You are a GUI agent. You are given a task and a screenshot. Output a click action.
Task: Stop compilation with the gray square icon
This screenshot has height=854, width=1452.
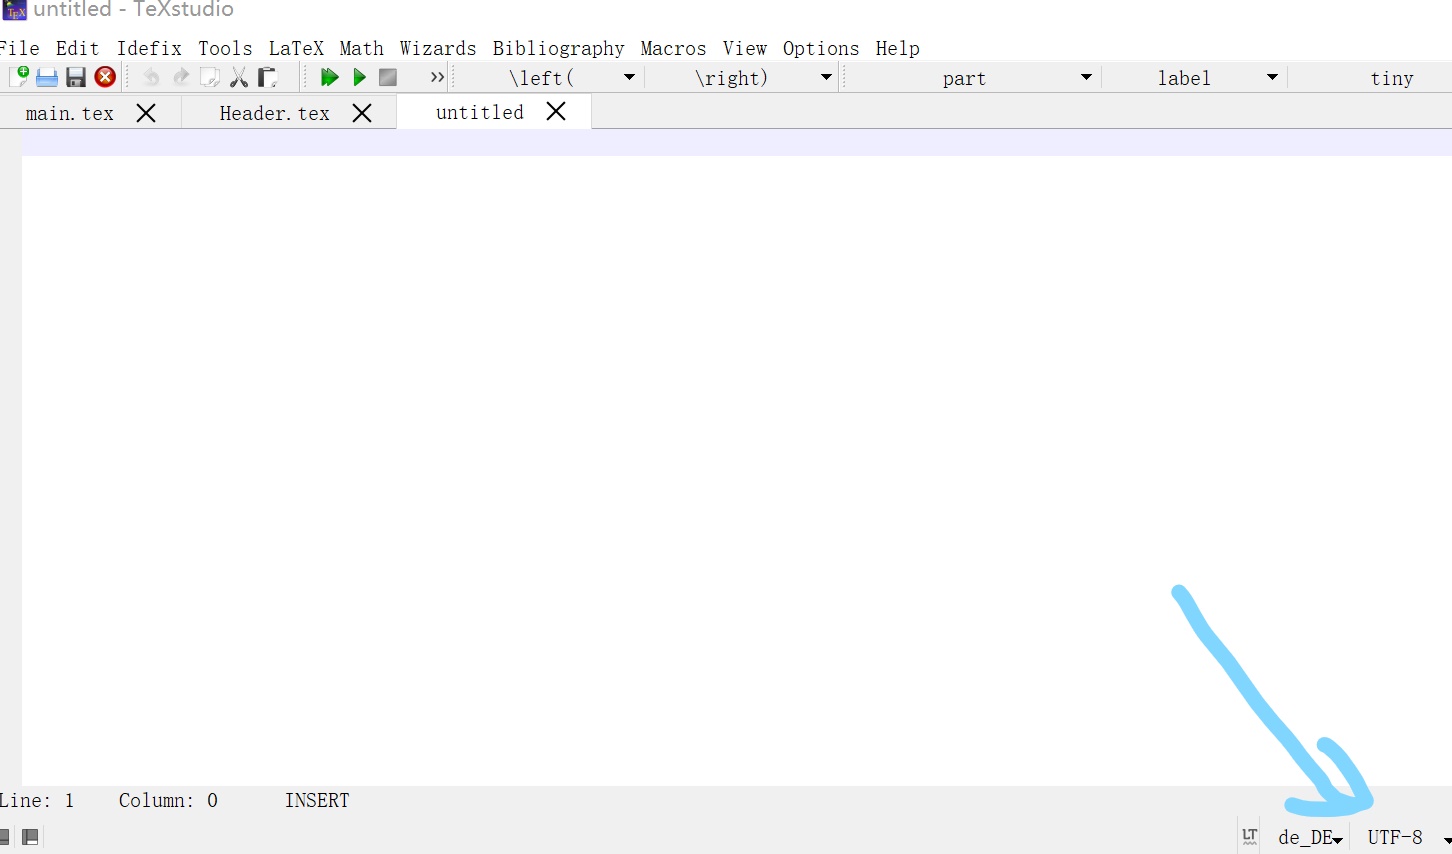tap(388, 77)
